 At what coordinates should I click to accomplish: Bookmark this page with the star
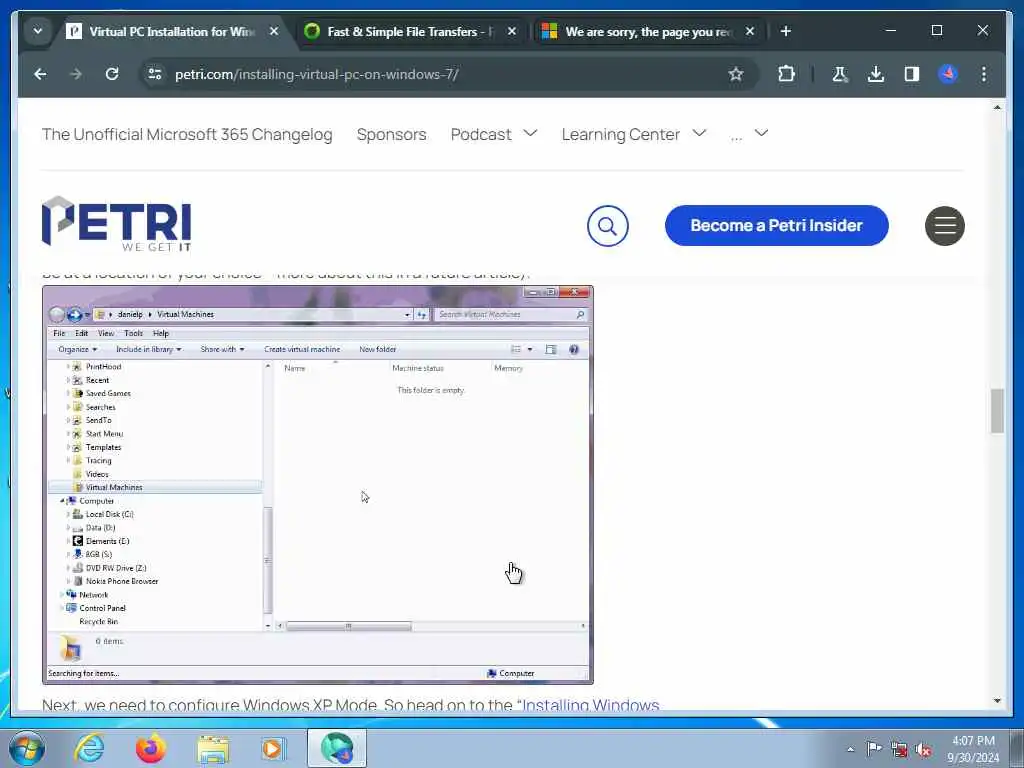click(736, 74)
